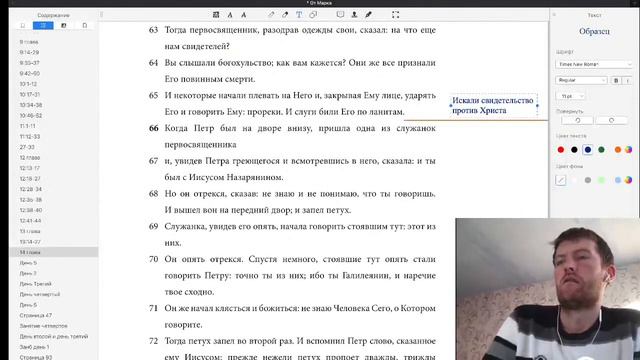Screen dimensions: 640x360
Task: Select the T text annotation tool
Action: (299, 15)
